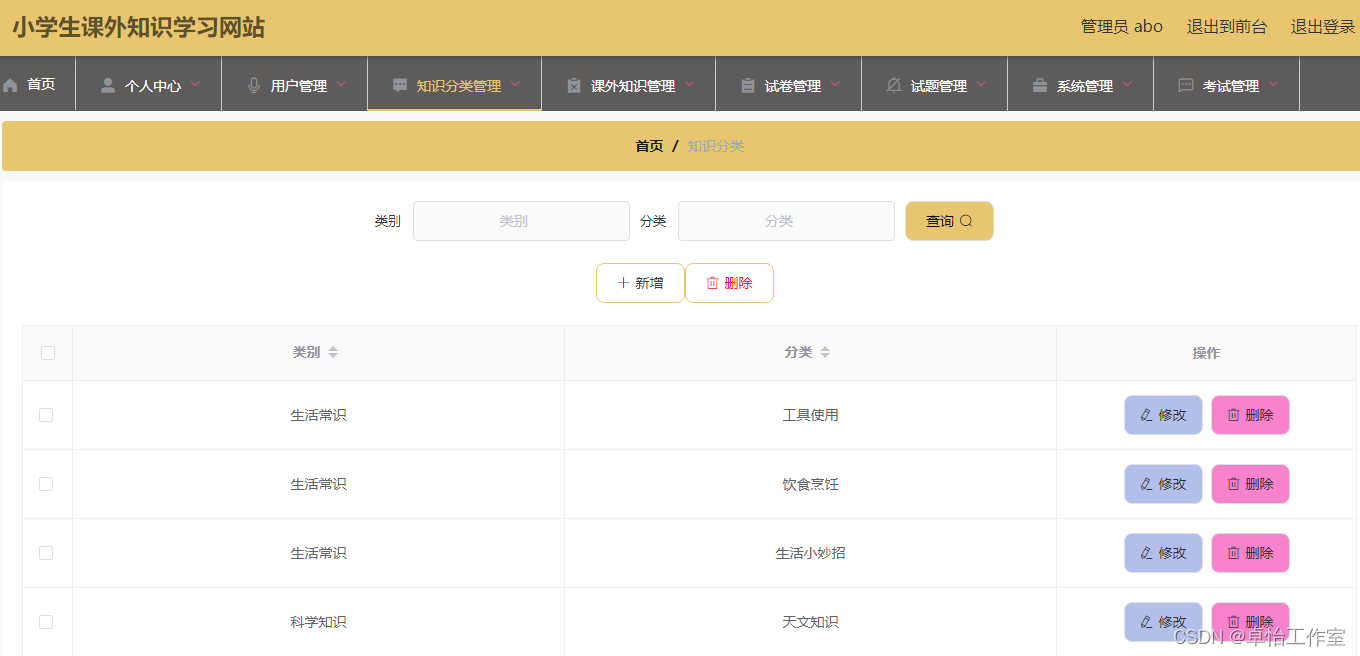This screenshot has width=1360, height=656.
Task: Click the trash icon in top 删除 button
Action: (x=712, y=283)
